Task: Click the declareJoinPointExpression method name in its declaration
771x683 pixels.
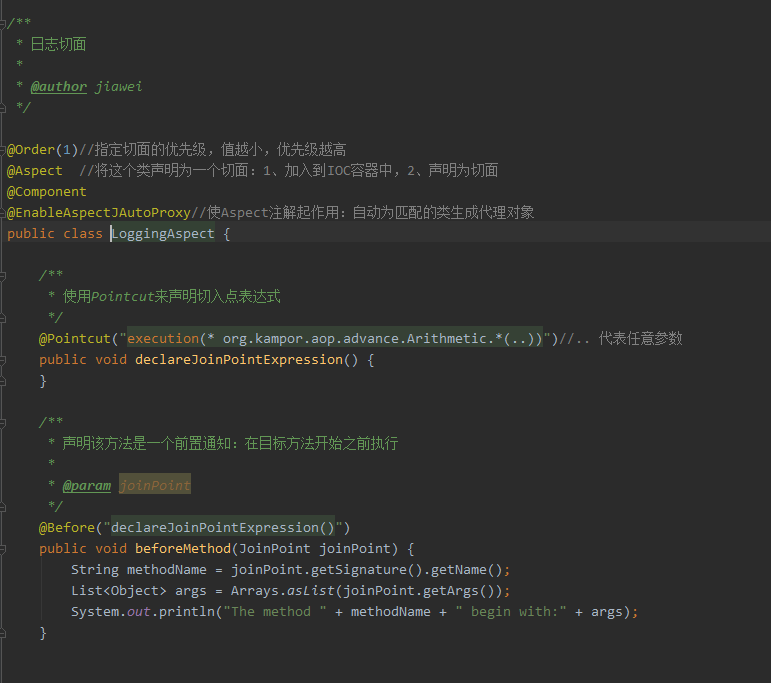Action: (239, 359)
